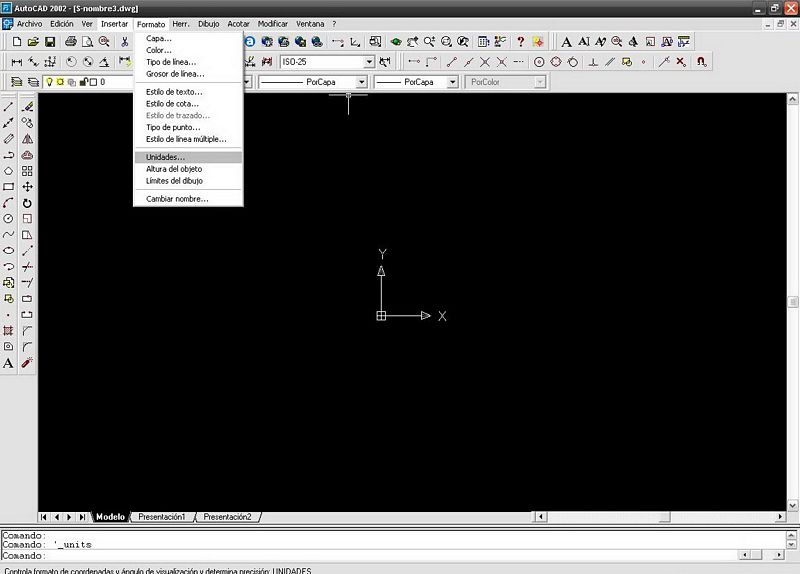Select the Multiline Text A tool in left toolbar
The width and height of the screenshot is (800, 574).
(9, 363)
